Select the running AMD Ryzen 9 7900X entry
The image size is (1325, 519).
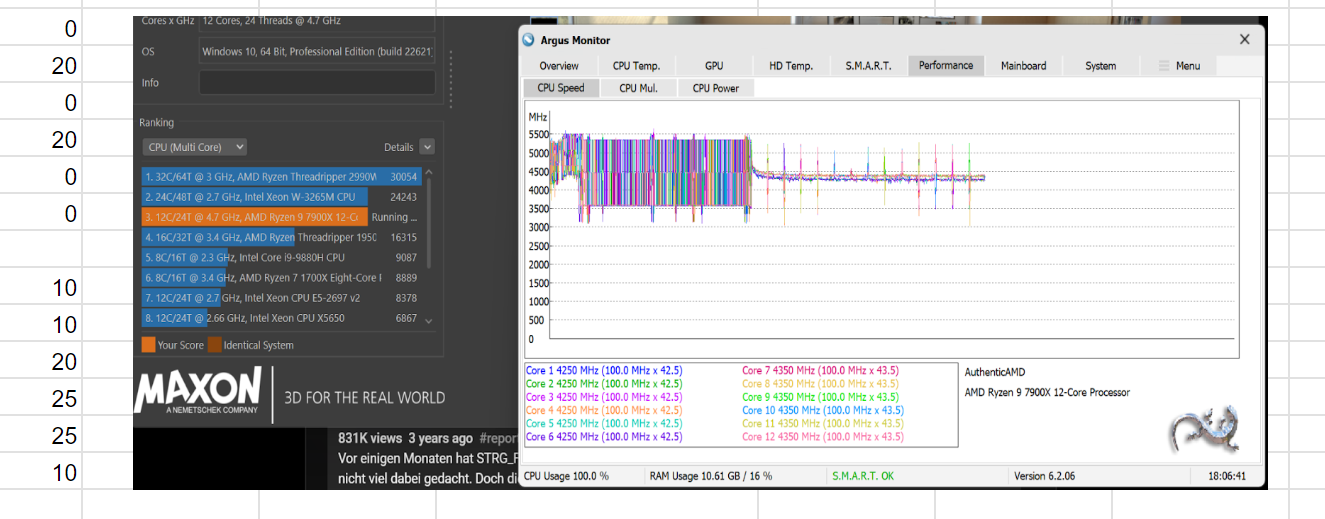281,217
